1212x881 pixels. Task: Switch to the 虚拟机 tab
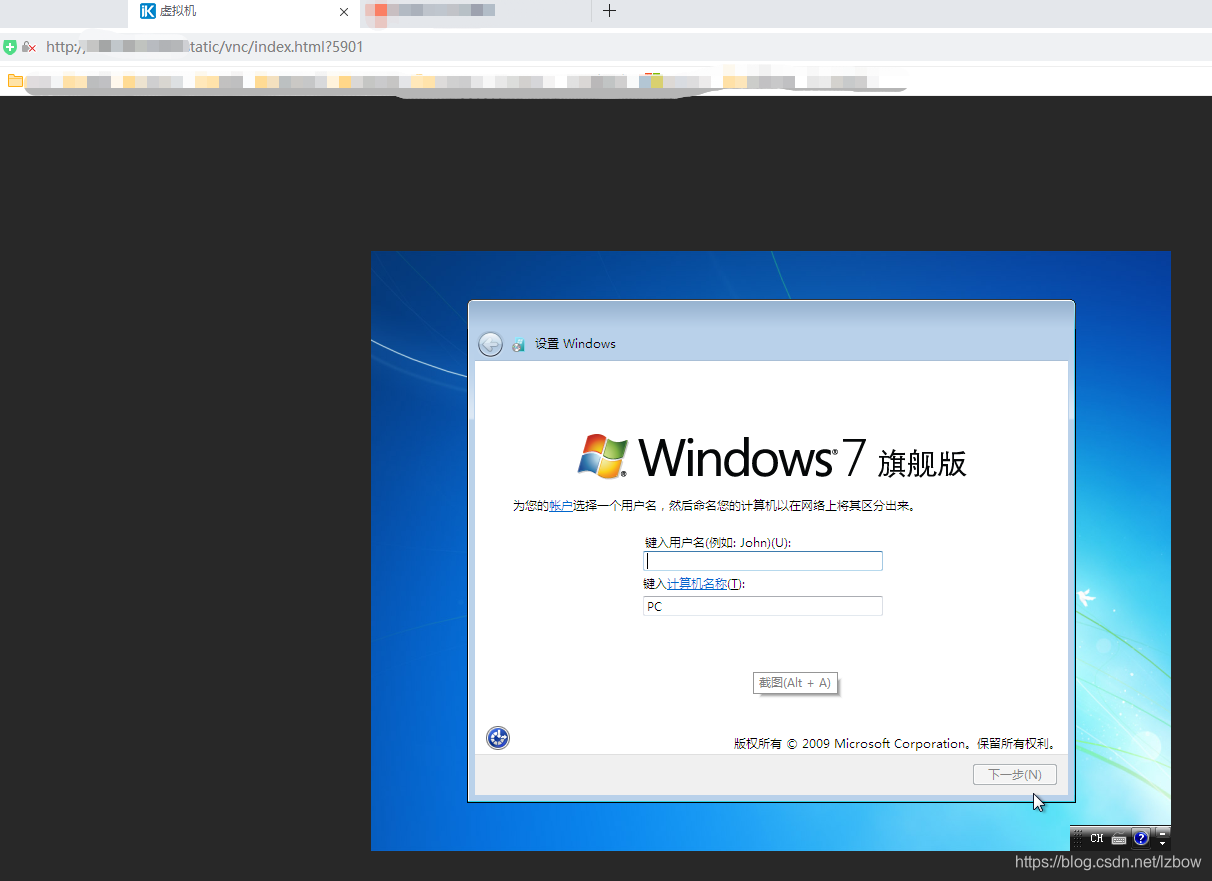pyautogui.click(x=244, y=12)
